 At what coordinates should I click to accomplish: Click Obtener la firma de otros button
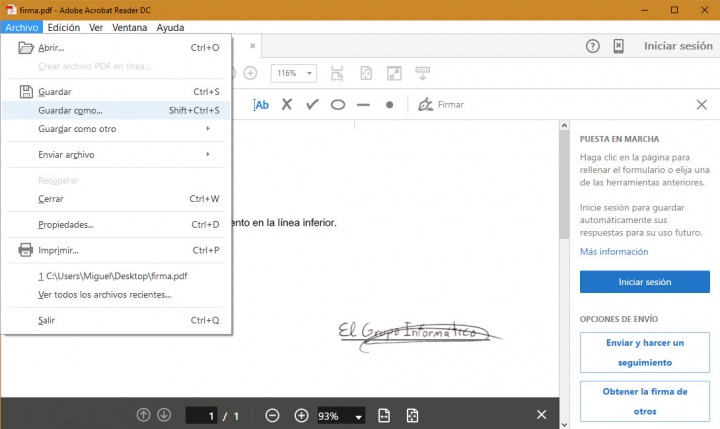pyautogui.click(x=645, y=401)
